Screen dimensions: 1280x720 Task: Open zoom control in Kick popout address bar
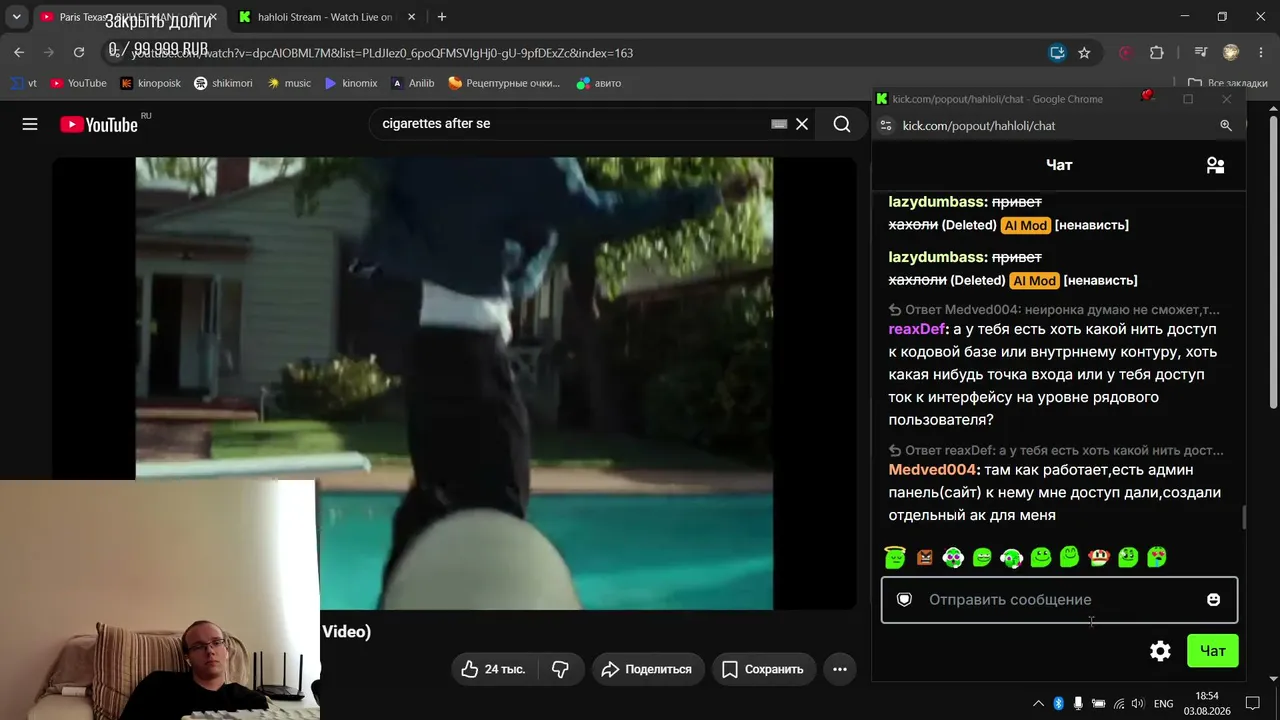[x=1225, y=125]
